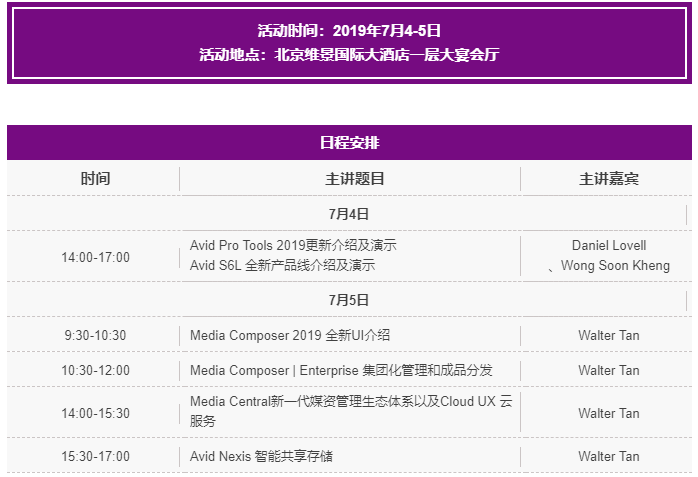
Task: Click the 7月5日 date row
Action: [x=349, y=300]
